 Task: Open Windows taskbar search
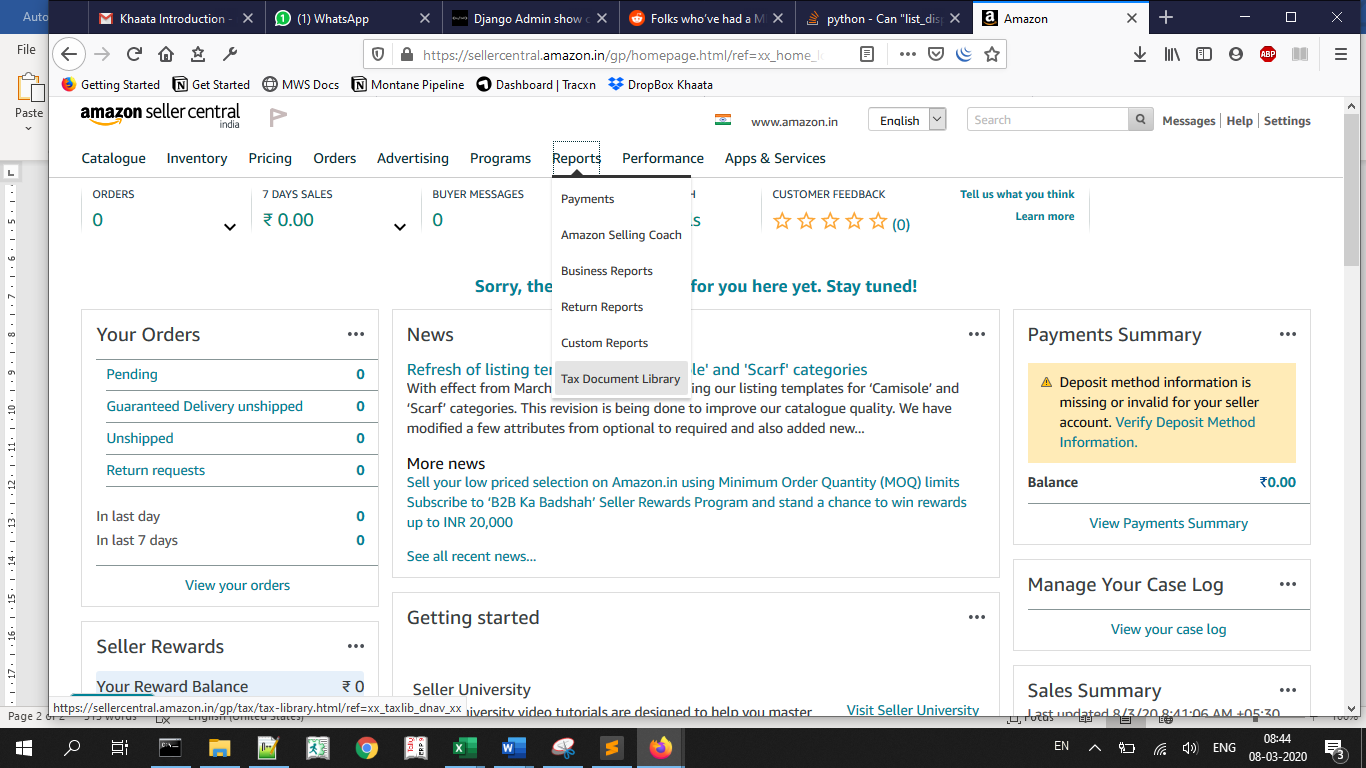(72, 747)
